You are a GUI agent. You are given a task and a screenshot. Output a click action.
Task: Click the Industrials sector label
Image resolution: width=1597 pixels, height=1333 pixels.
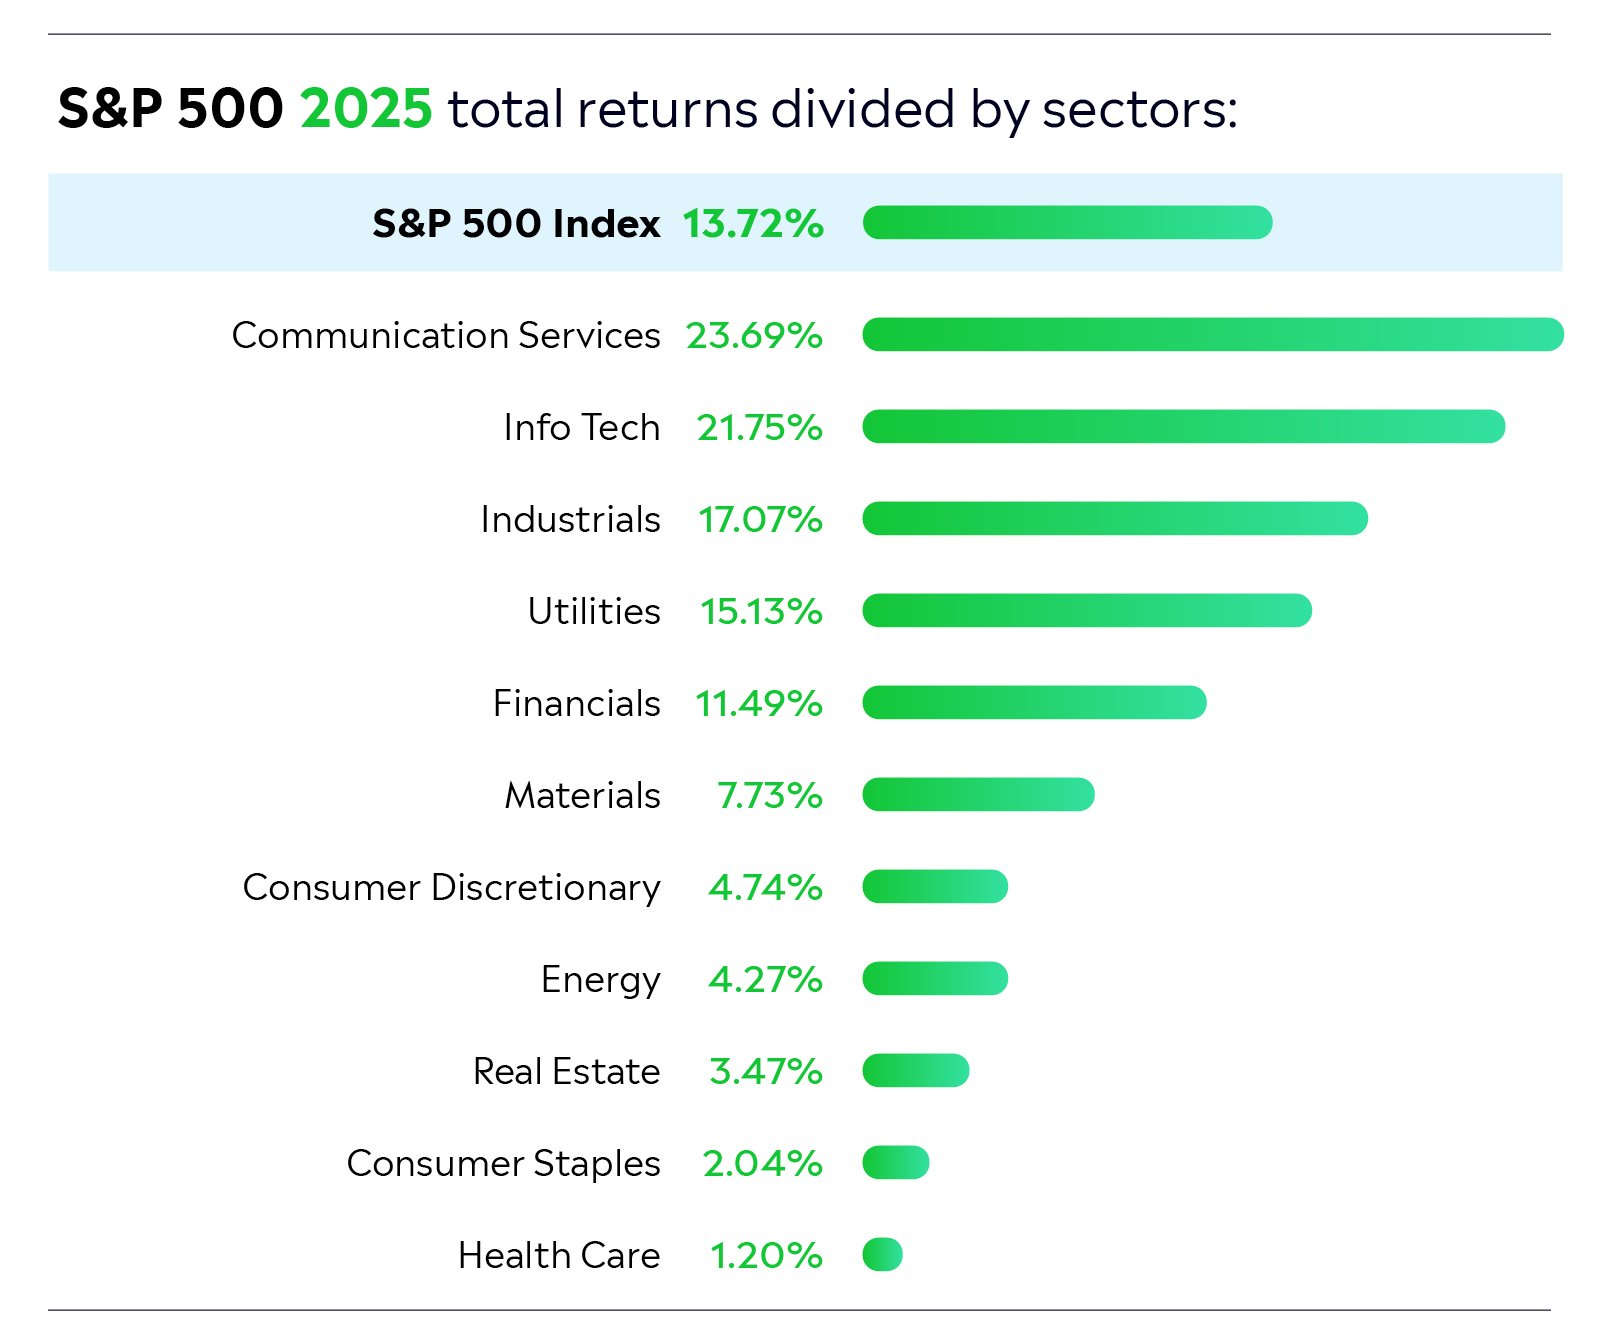click(570, 519)
